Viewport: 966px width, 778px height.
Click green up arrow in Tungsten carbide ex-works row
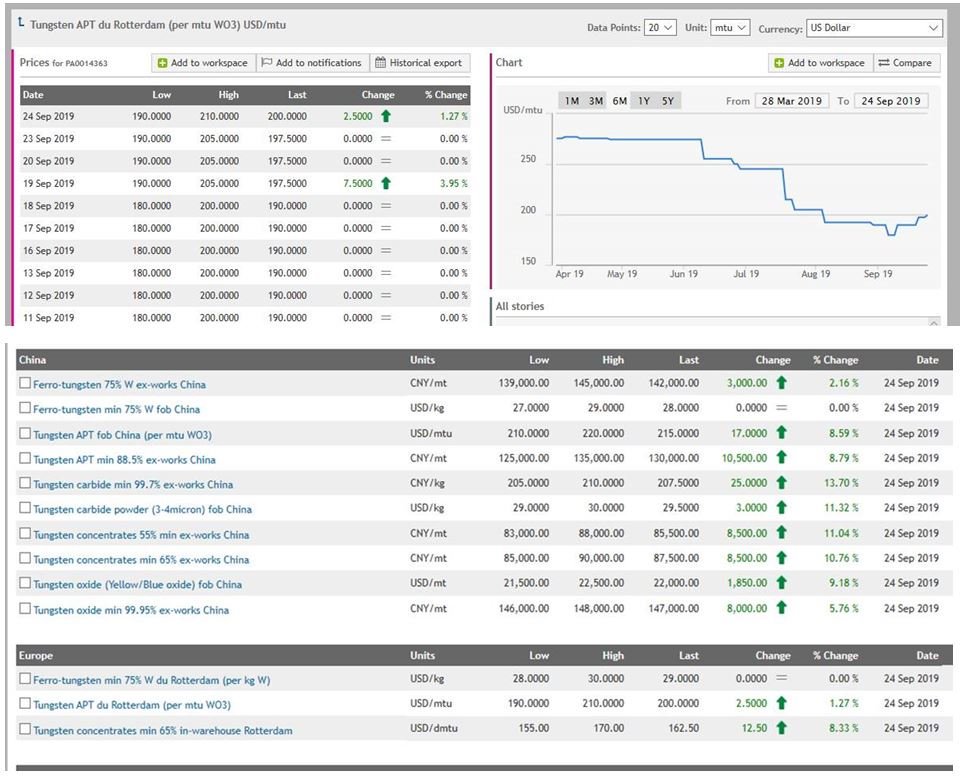pos(782,482)
